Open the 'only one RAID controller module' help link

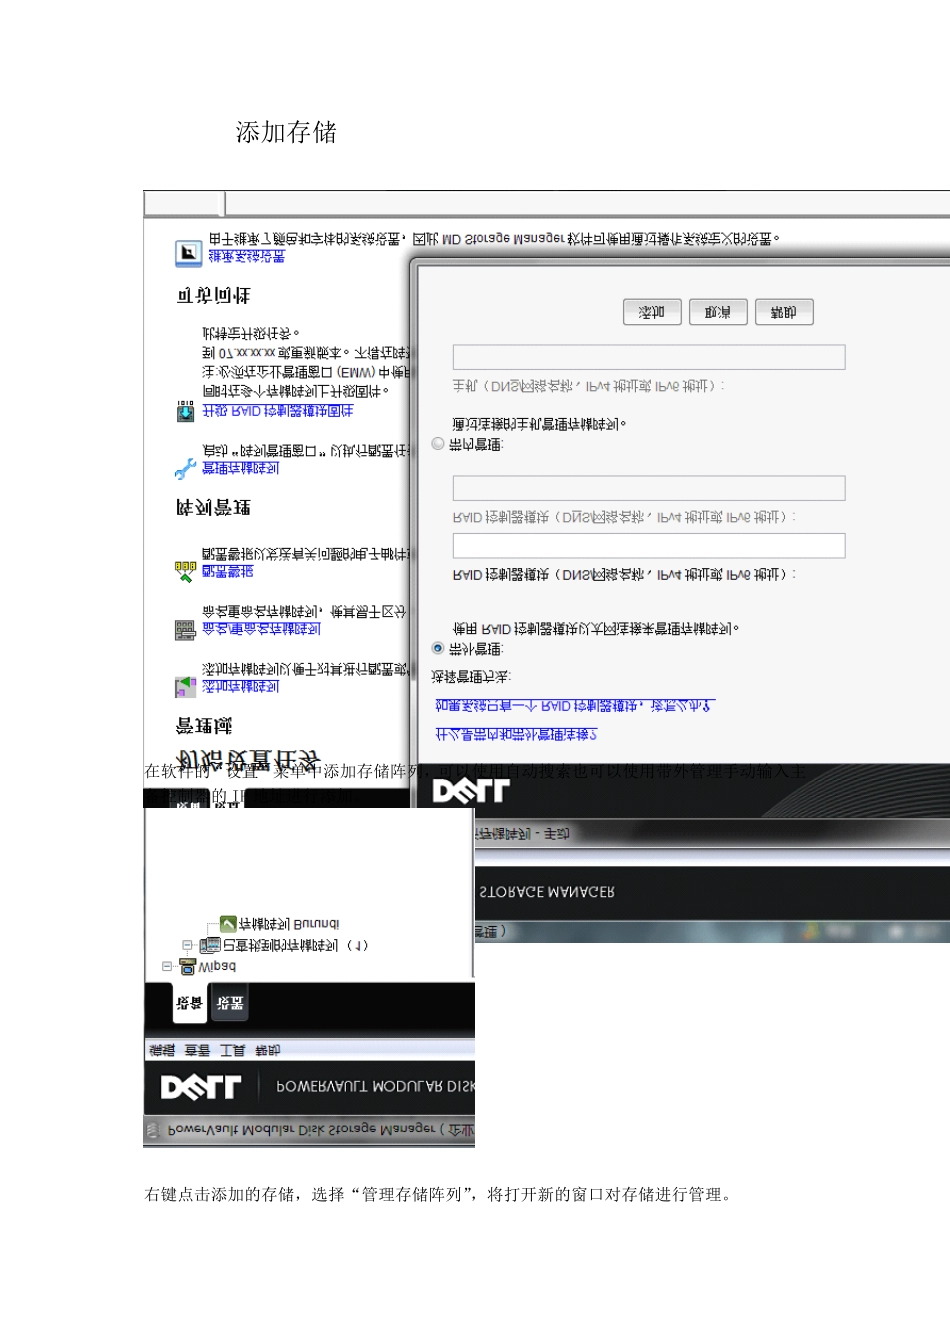(573, 705)
